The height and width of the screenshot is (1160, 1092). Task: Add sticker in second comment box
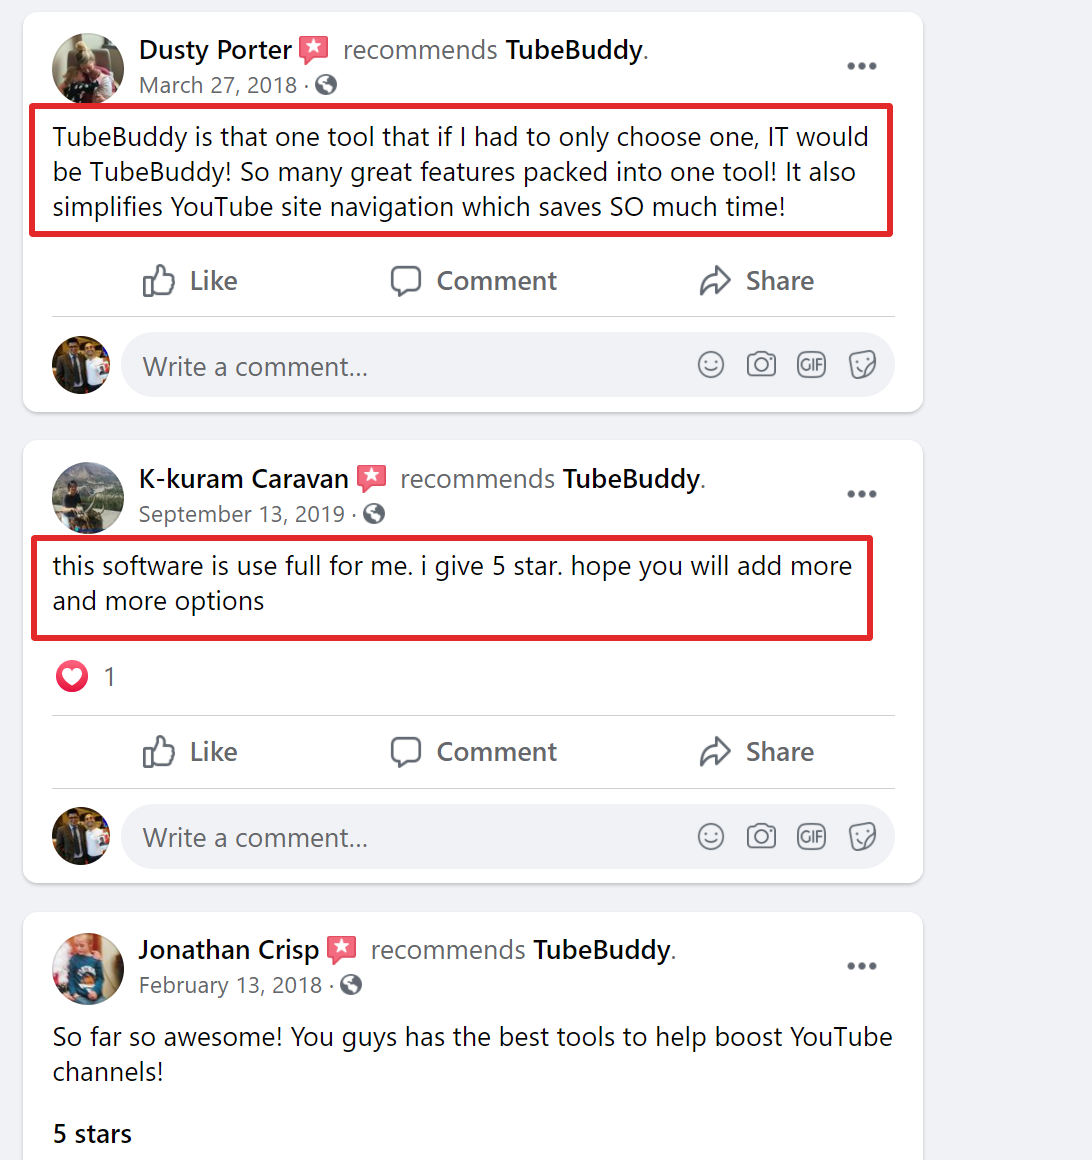coord(862,836)
